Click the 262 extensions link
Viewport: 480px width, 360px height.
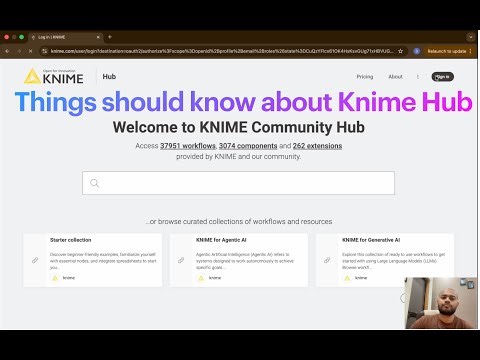[x=317, y=146]
